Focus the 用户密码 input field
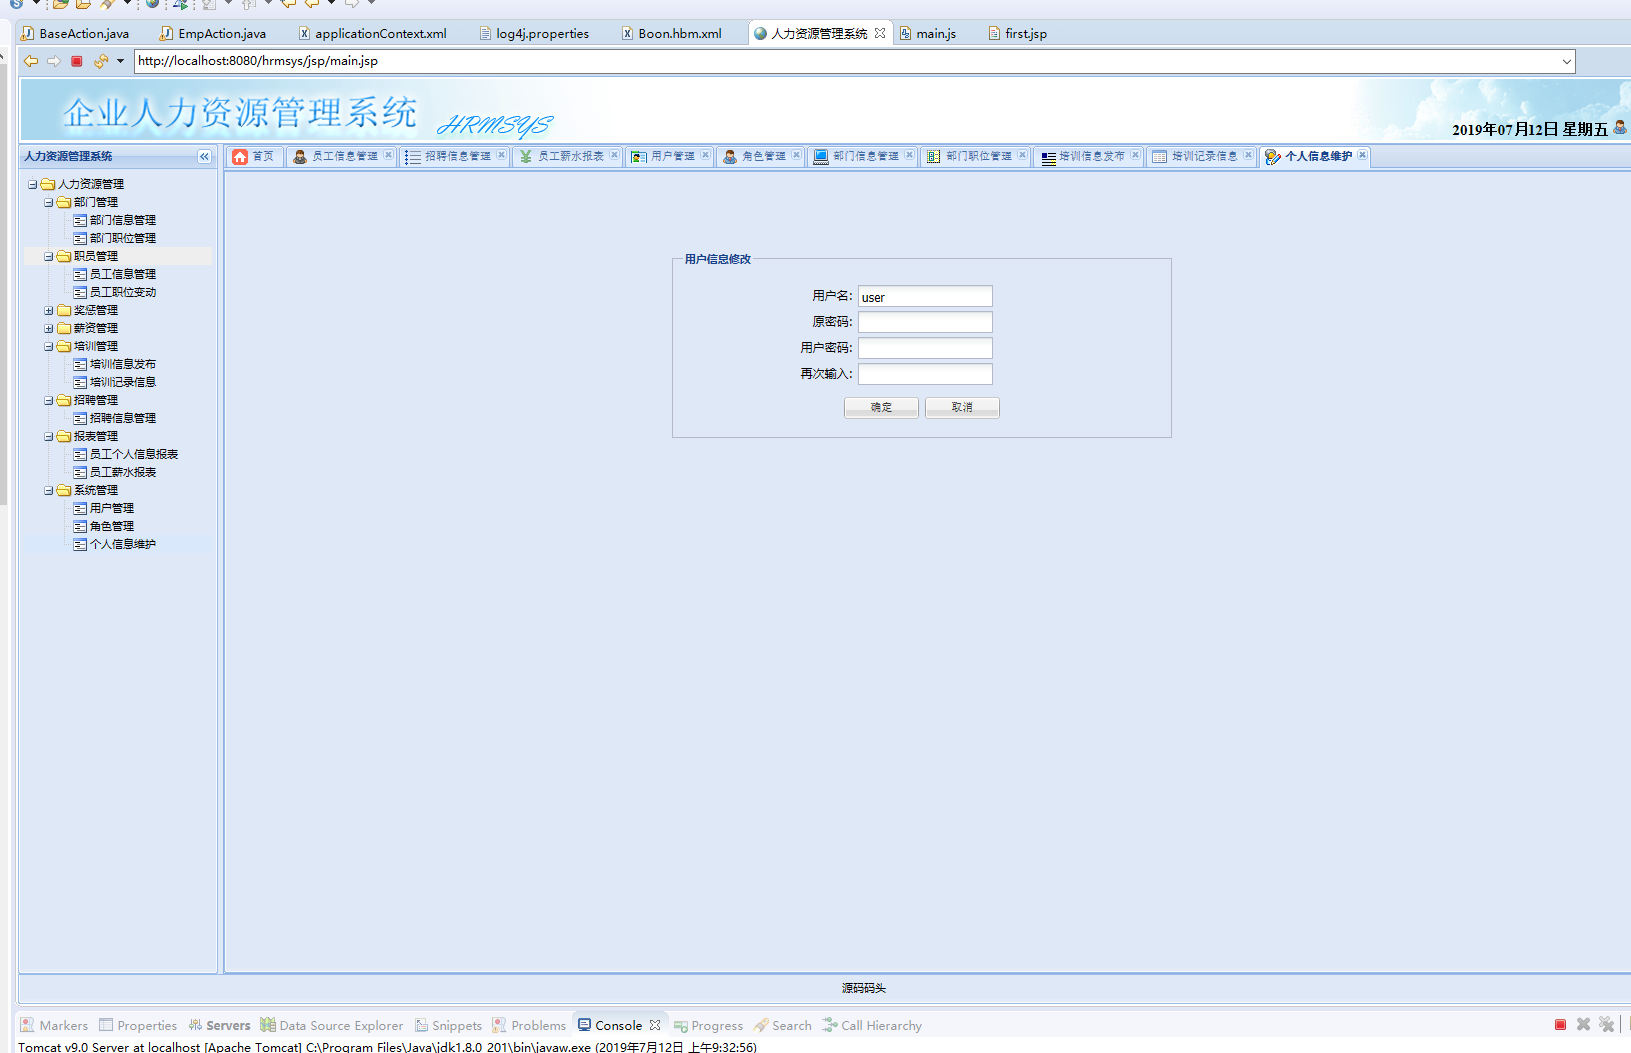The image size is (1631, 1053). [925, 348]
